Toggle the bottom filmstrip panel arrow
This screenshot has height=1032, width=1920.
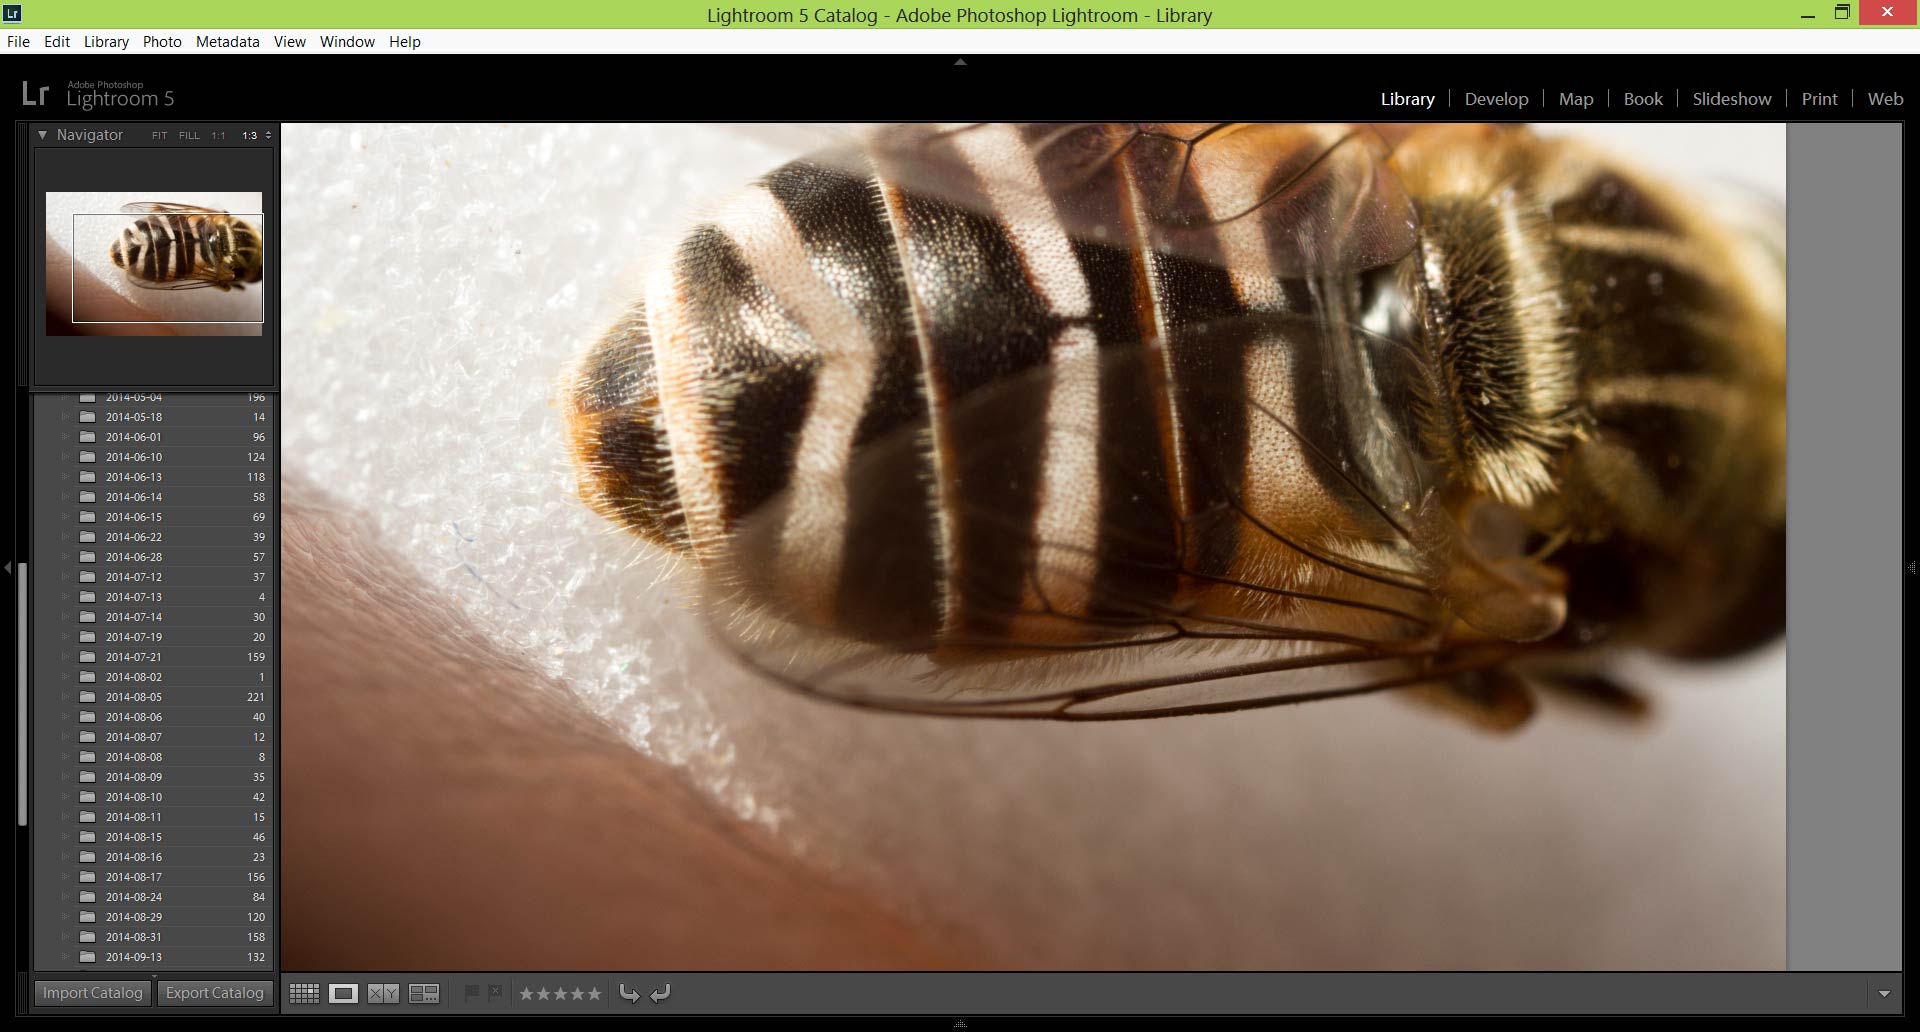tap(960, 1024)
